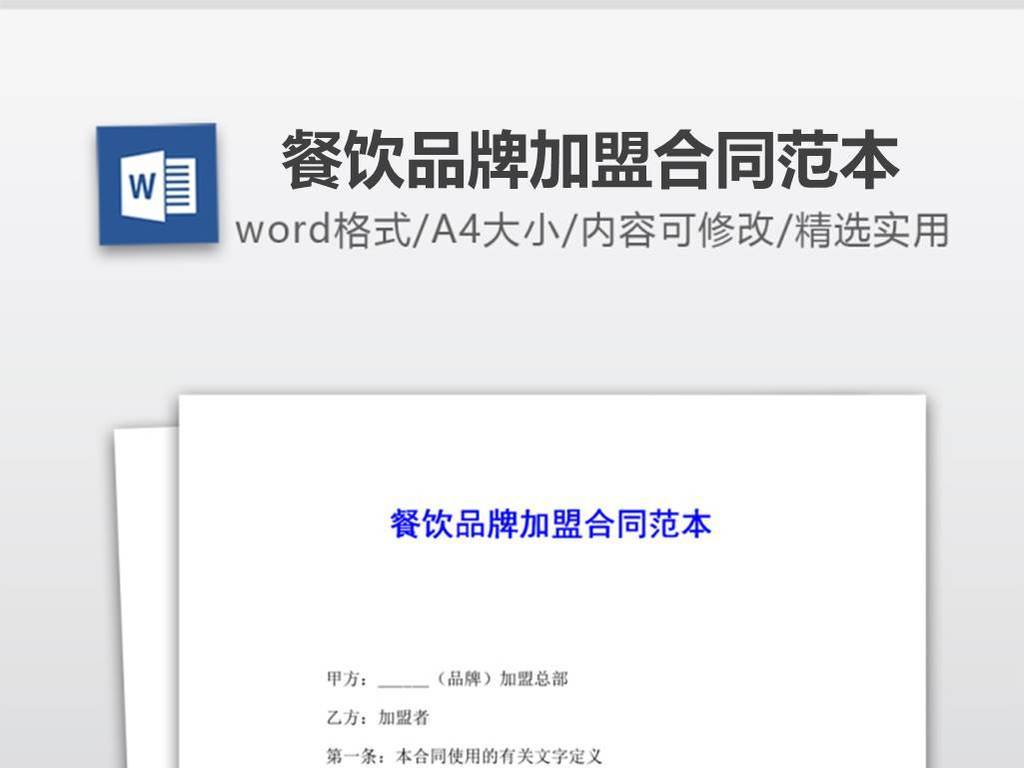Click the white W letter on Word icon
This screenshot has height=768, width=1024.
142,185
